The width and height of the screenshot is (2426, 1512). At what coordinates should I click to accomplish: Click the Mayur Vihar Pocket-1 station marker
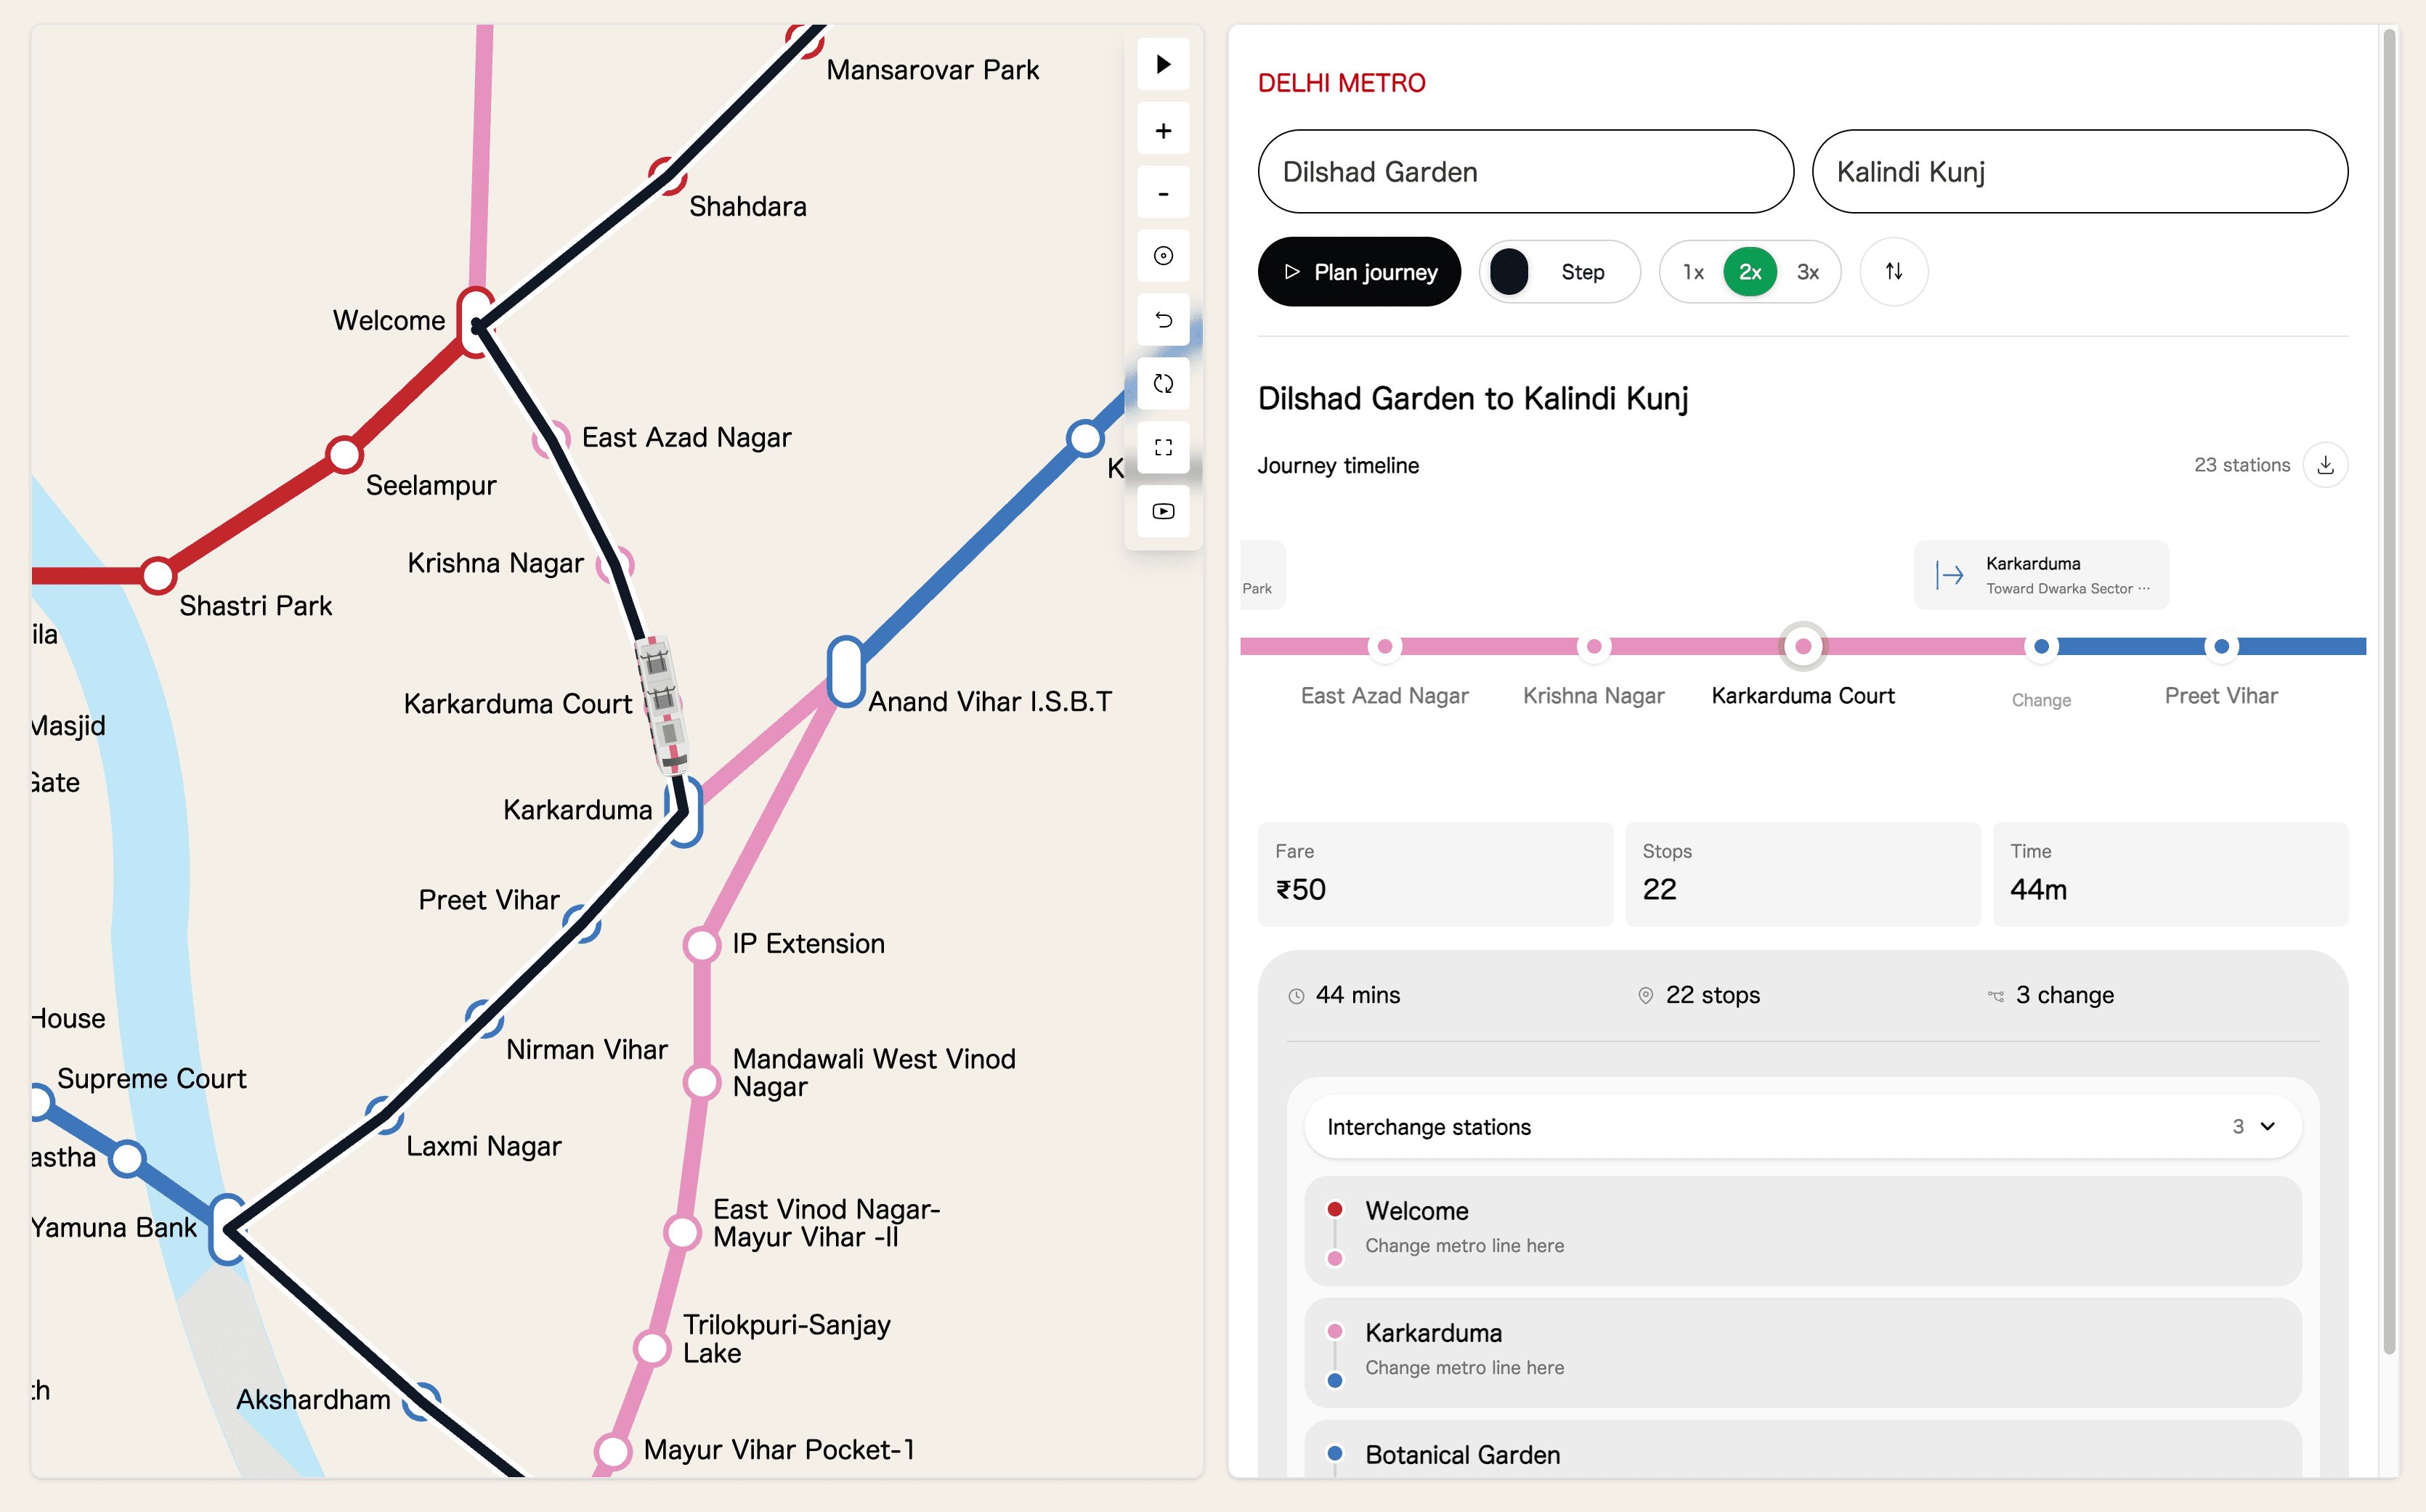[613, 1452]
